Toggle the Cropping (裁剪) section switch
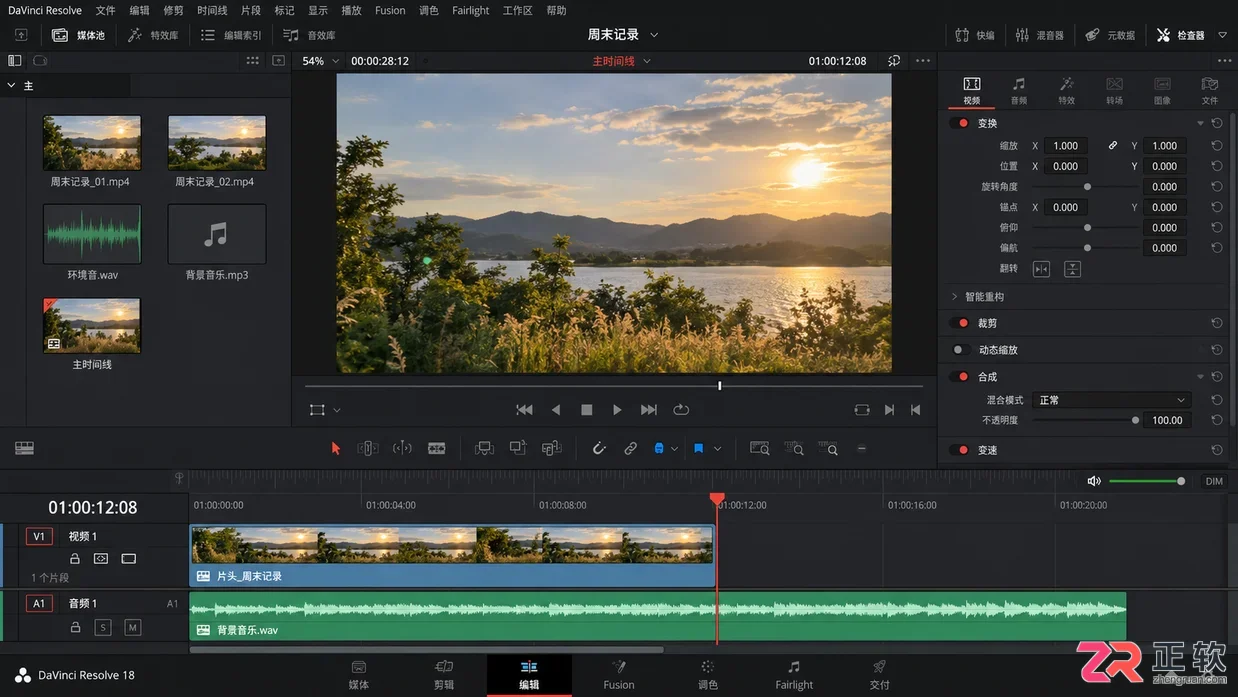Screen dimensions: 1238x697 (x=961, y=323)
